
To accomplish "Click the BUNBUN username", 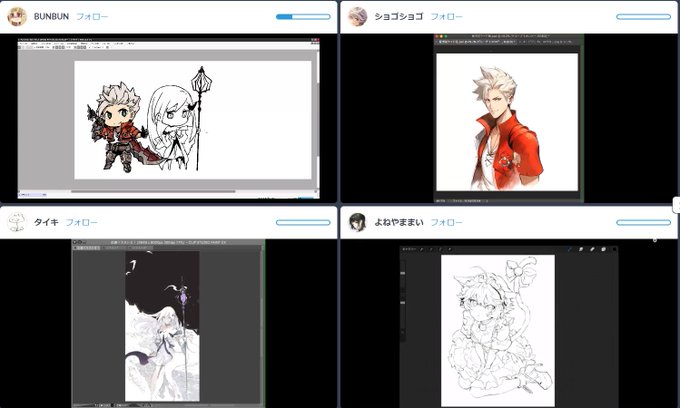I will 51,16.
